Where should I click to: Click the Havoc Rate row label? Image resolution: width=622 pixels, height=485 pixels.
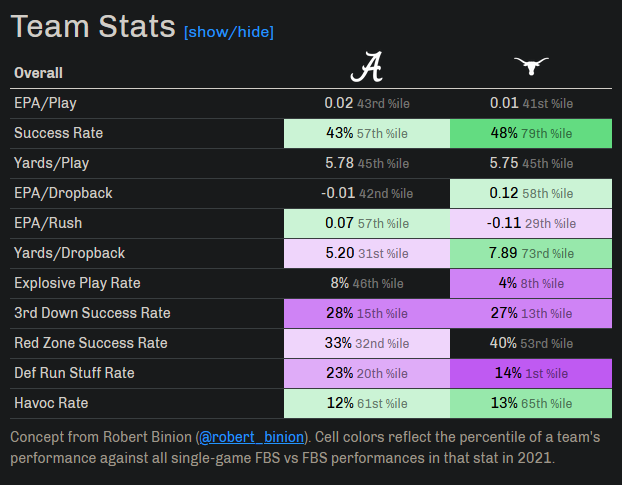pos(51,403)
